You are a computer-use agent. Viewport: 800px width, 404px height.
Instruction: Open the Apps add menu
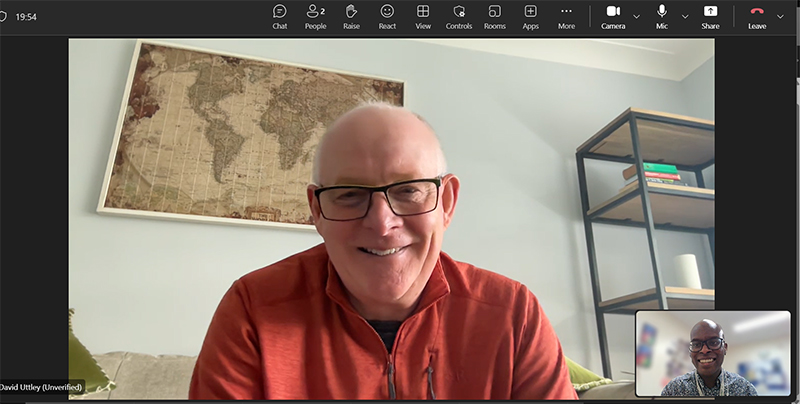530,16
